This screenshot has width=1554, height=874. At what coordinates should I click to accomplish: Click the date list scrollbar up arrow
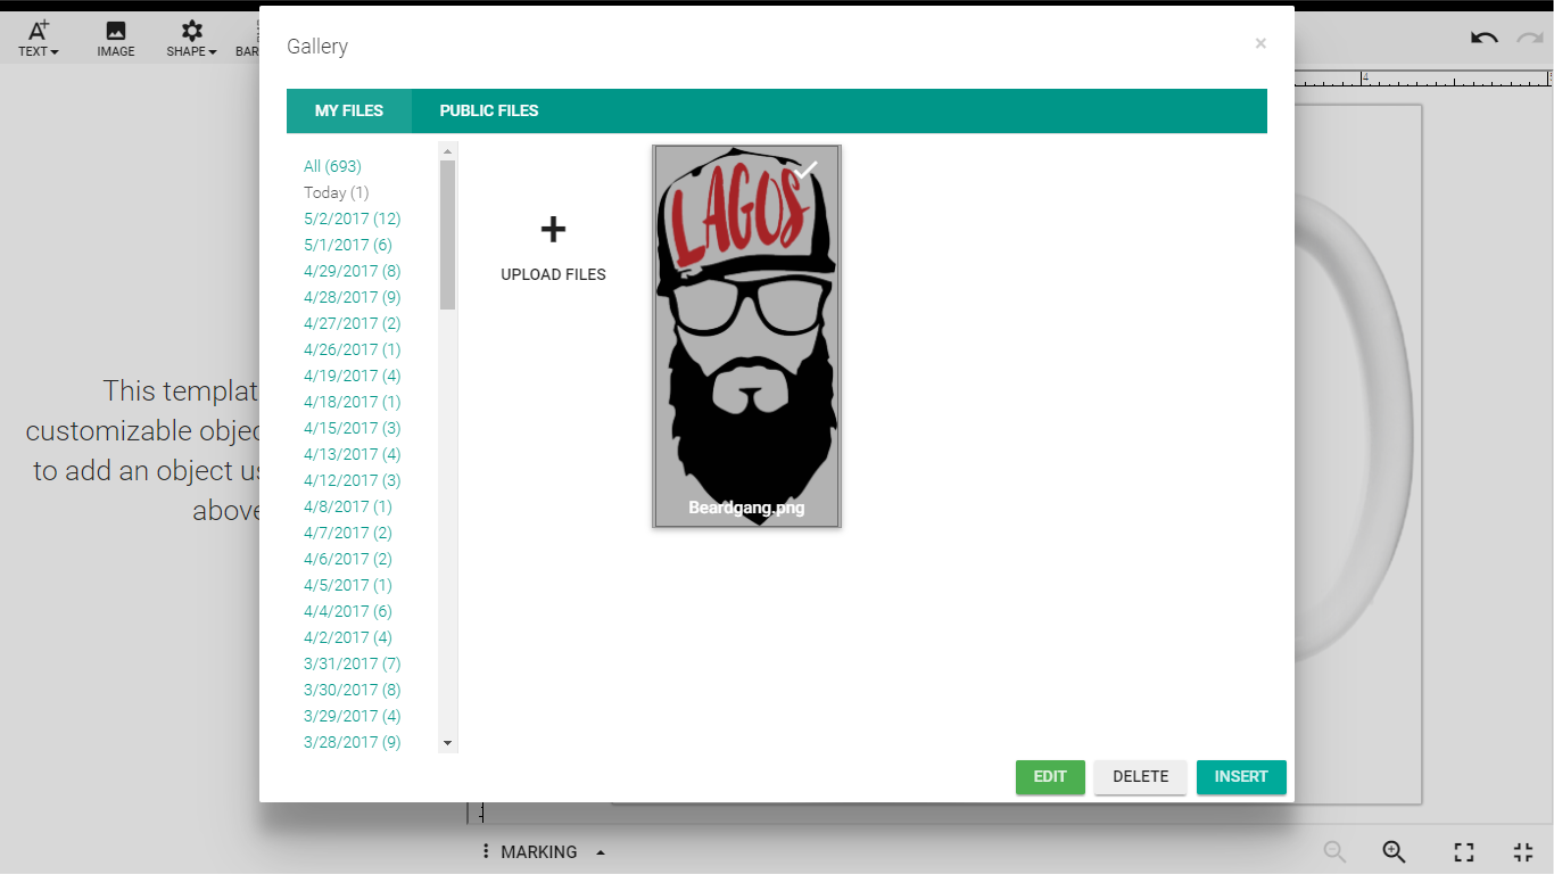tap(448, 151)
